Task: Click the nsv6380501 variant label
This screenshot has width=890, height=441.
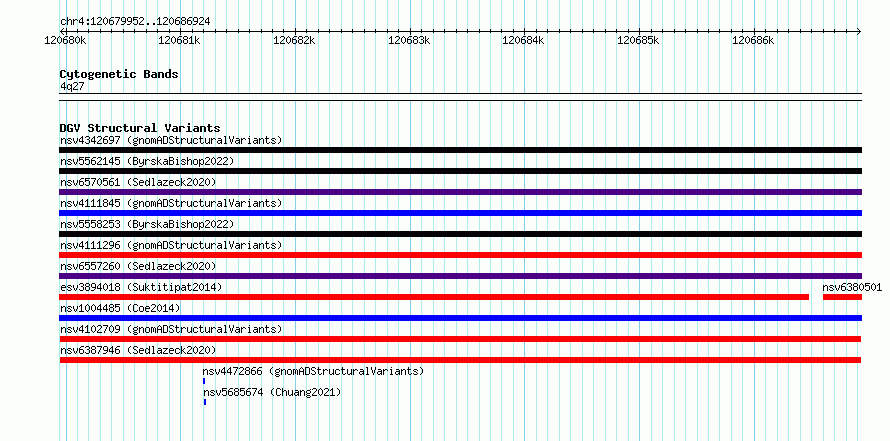Action: pos(852,287)
